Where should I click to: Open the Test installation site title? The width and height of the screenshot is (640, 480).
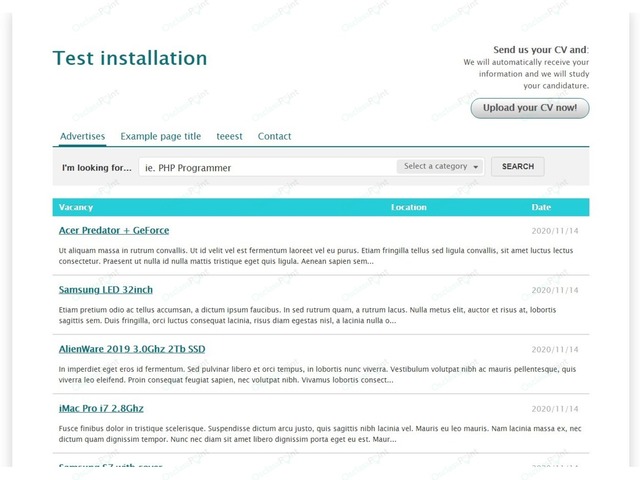(x=130, y=58)
